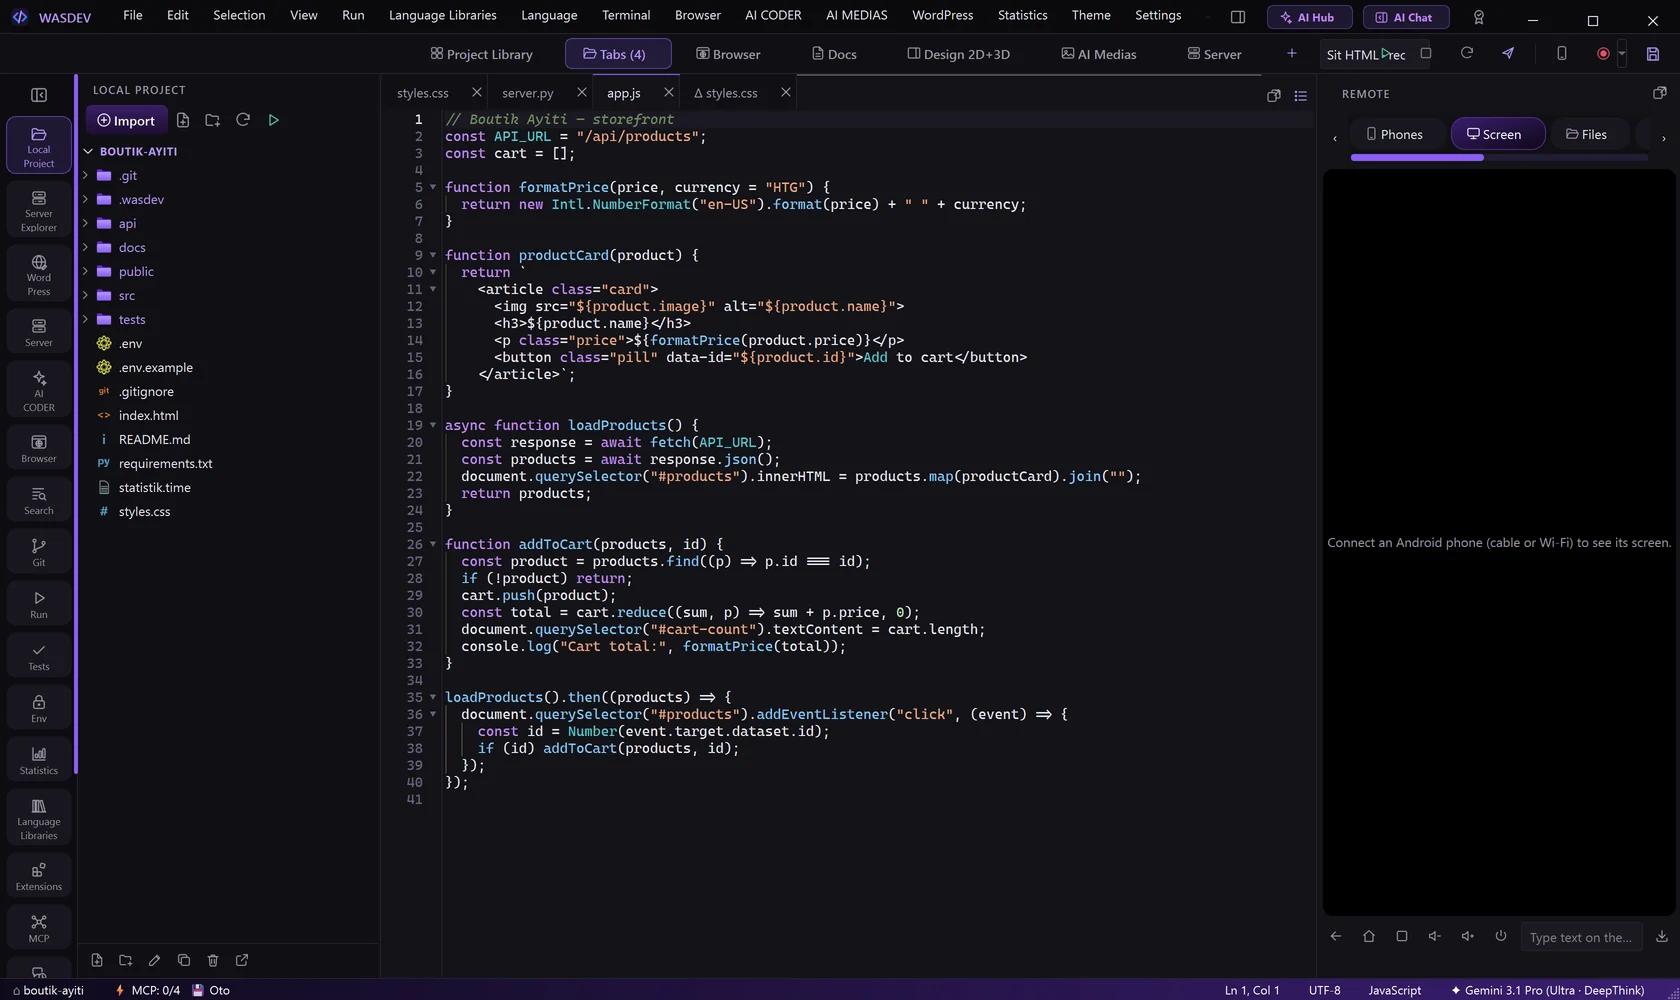Click the save icon in top right toolbar
The width and height of the screenshot is (1680, 1000).
[x=1653, y=54]
